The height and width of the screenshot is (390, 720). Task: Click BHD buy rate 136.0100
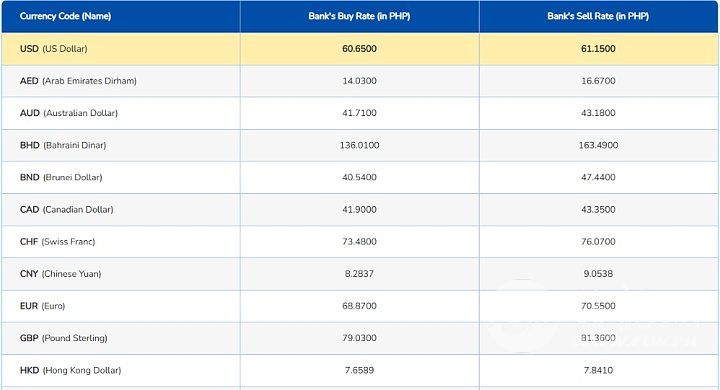(x=360, y=145)
